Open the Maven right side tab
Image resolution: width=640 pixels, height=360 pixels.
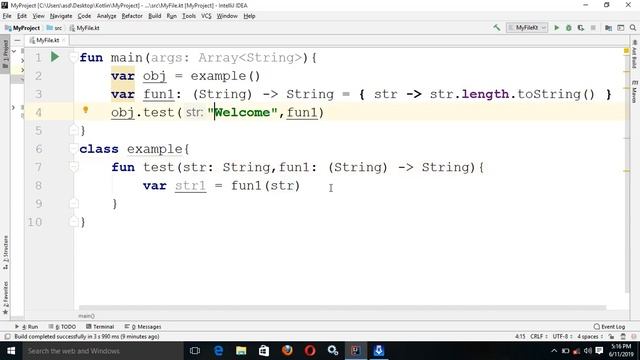[x=634, y=91]
